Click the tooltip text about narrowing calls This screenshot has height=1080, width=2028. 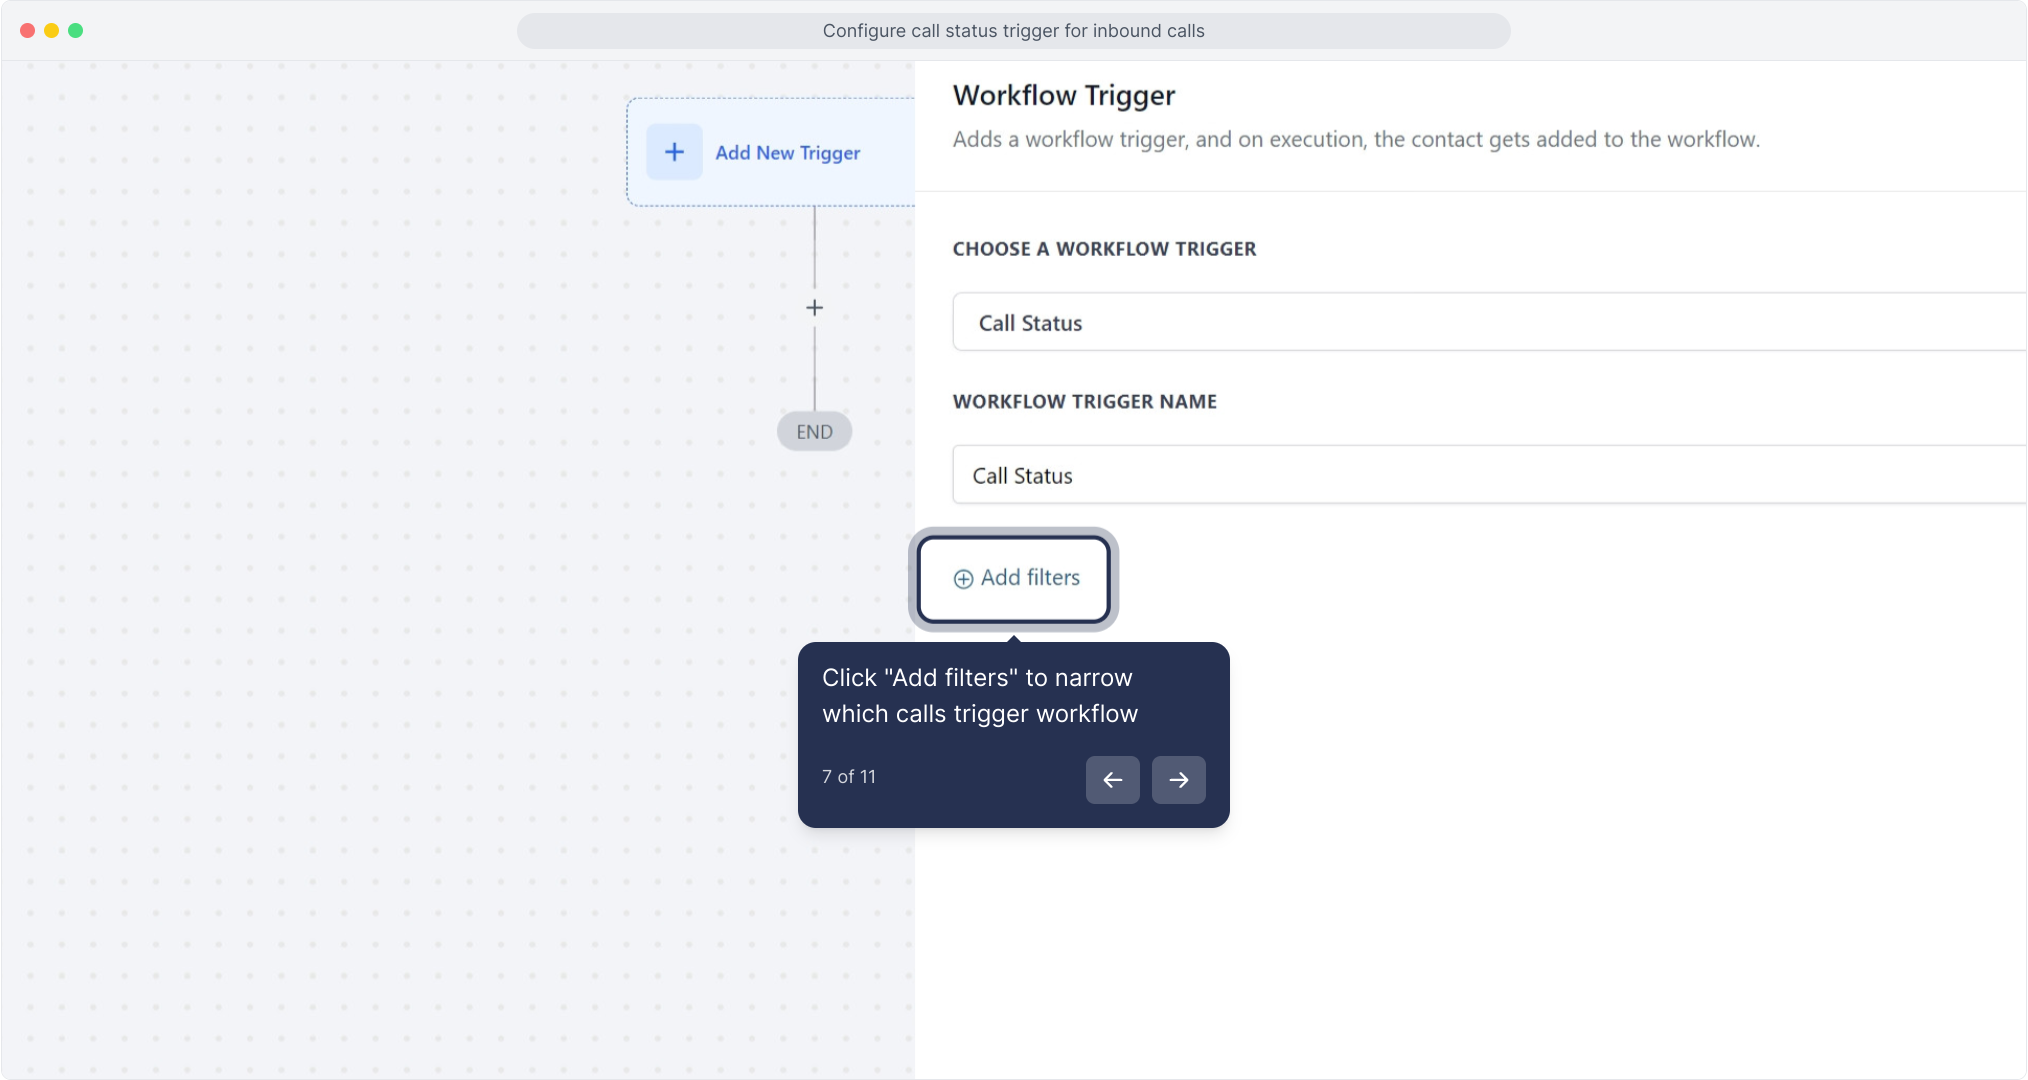click(x=979, y=696)
